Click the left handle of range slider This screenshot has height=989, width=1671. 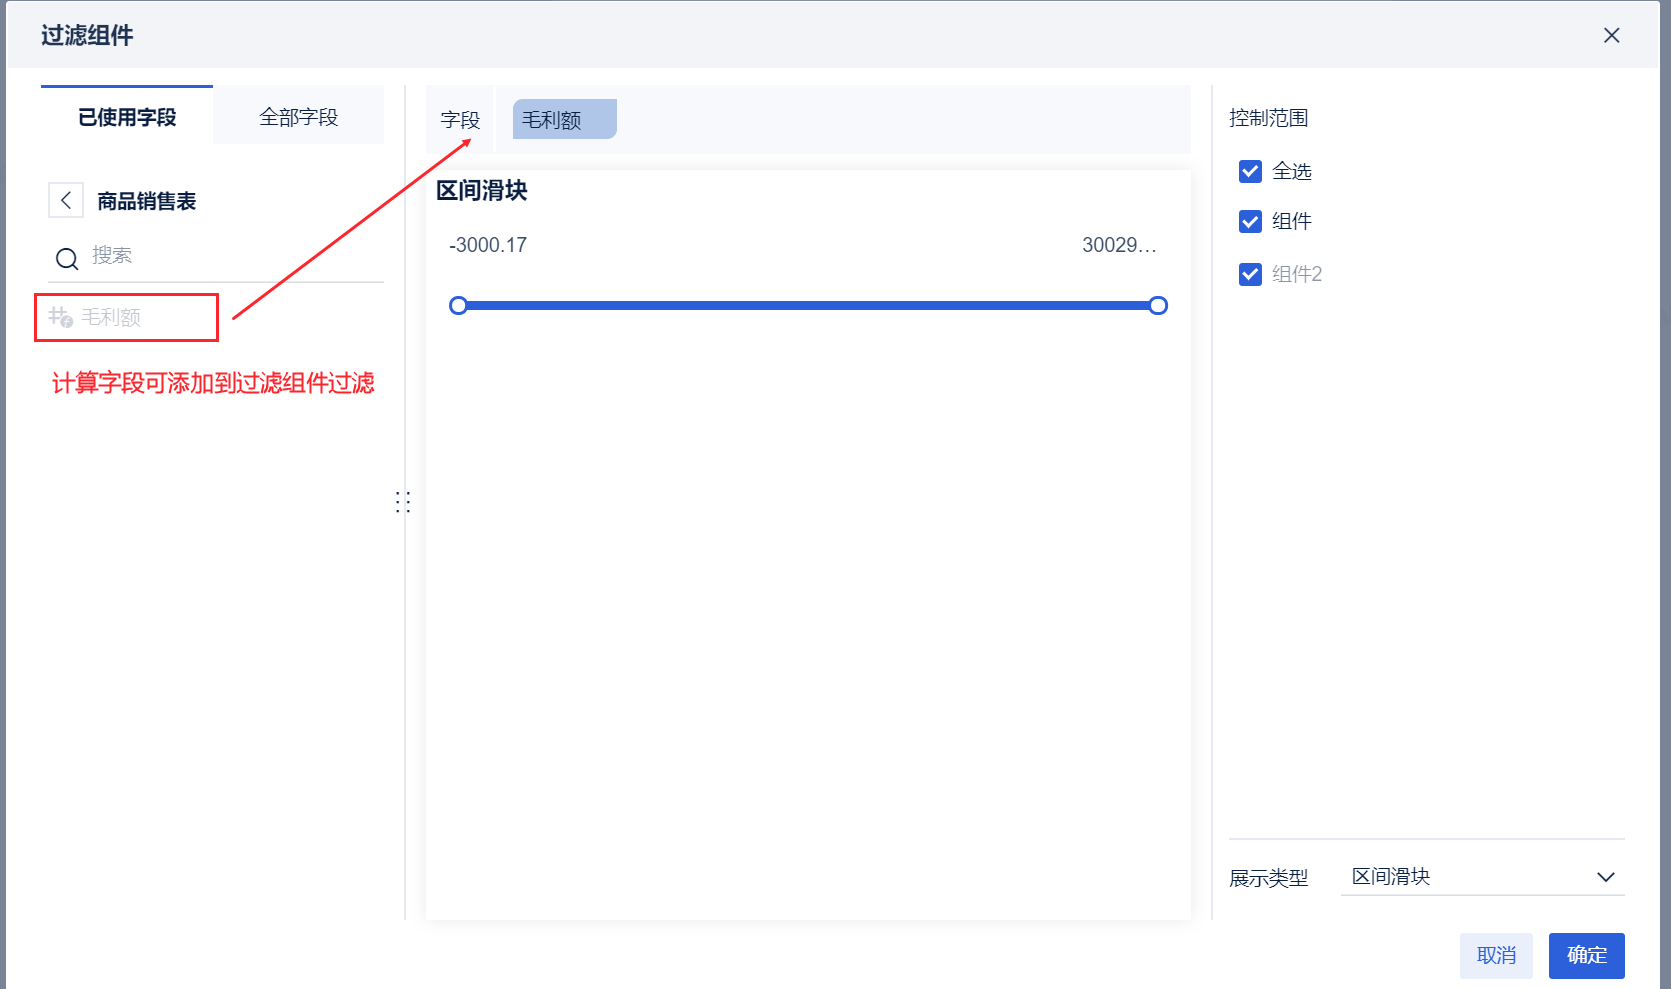(458, 306)
